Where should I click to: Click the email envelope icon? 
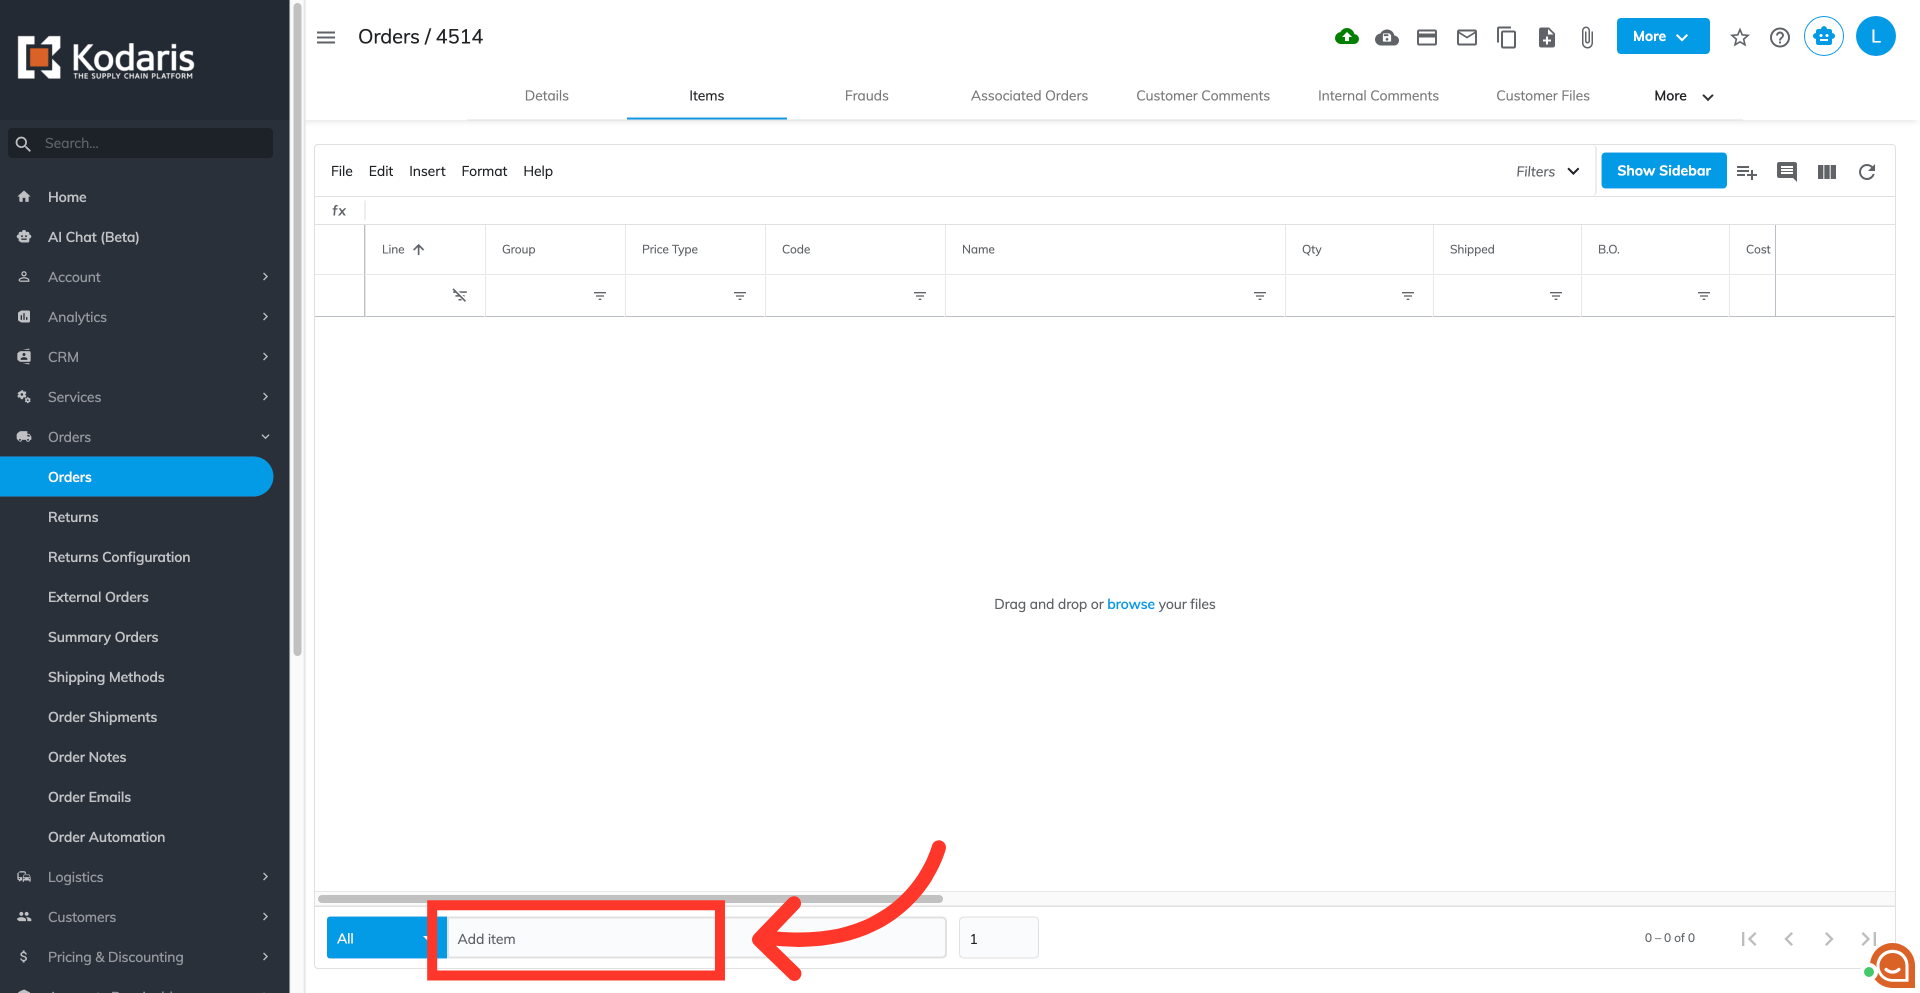tap(1467, 38)
